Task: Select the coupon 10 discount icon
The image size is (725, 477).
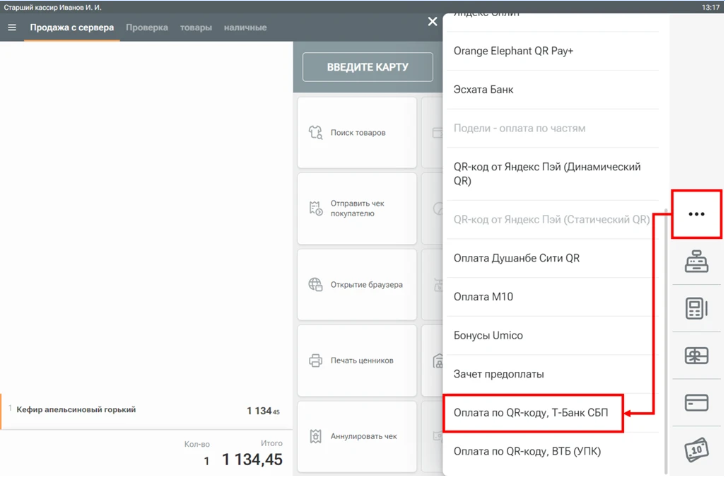Action: [696, 449]
